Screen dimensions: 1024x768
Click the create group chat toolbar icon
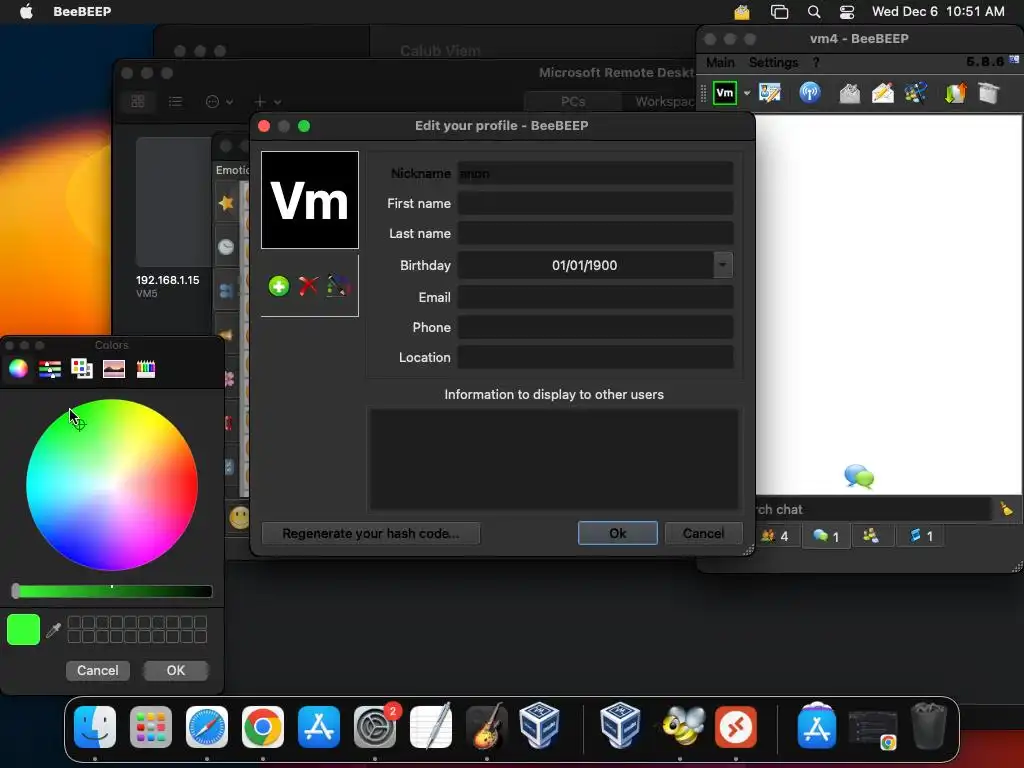916,93
